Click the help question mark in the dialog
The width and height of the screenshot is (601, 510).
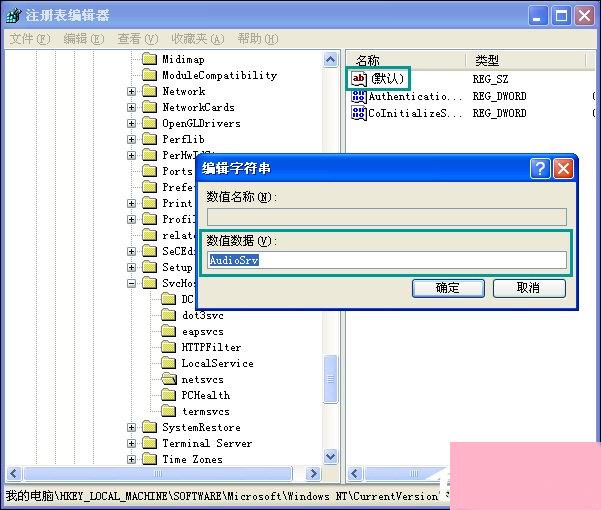pos(540,168)
